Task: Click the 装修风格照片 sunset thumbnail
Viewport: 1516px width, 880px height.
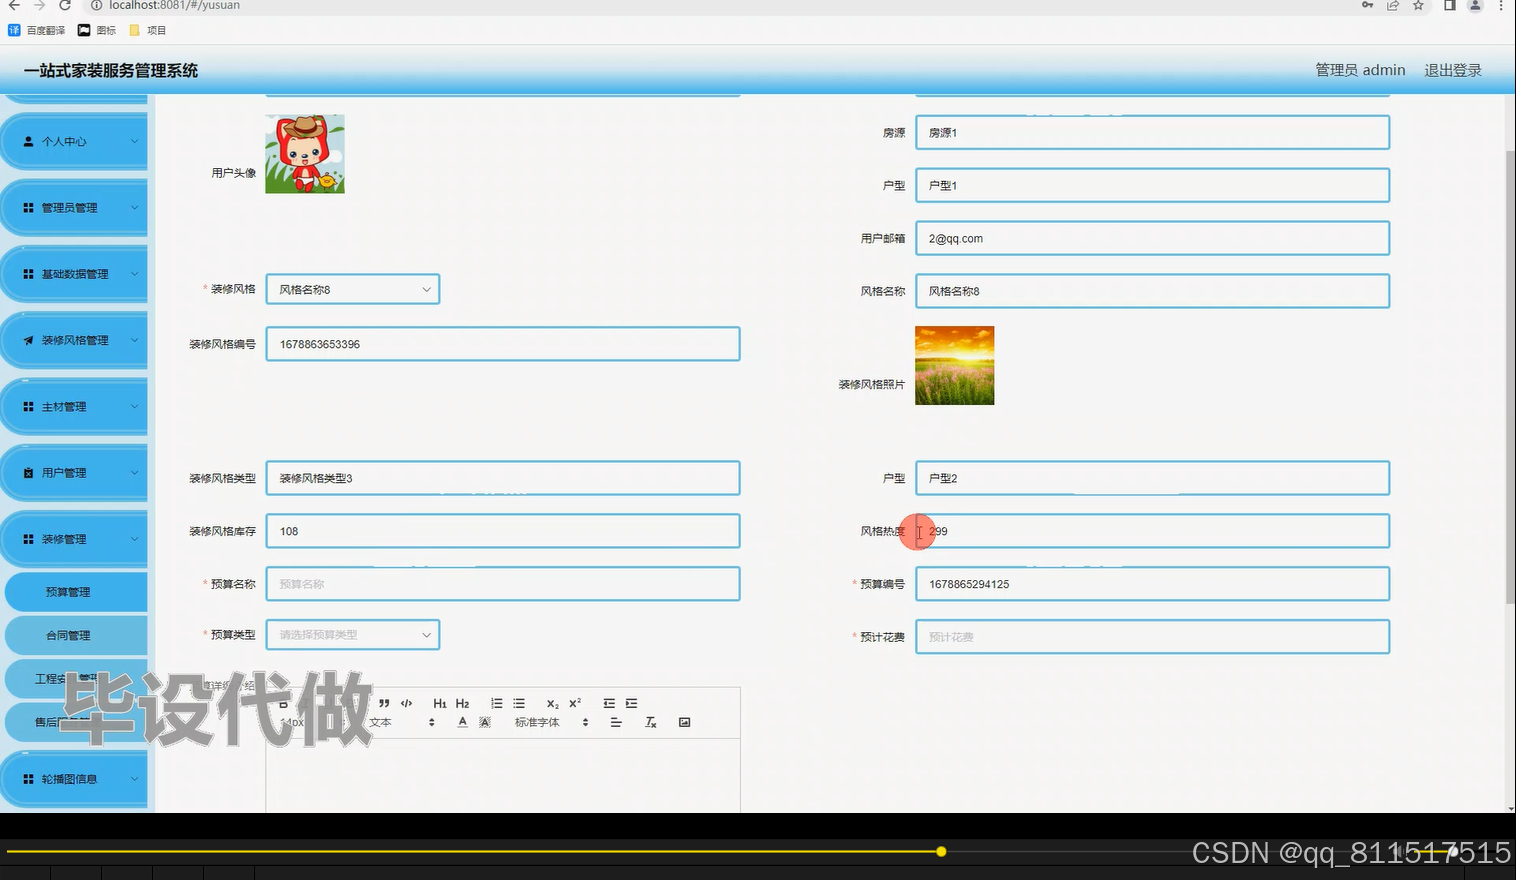Action: coord(955,365)
